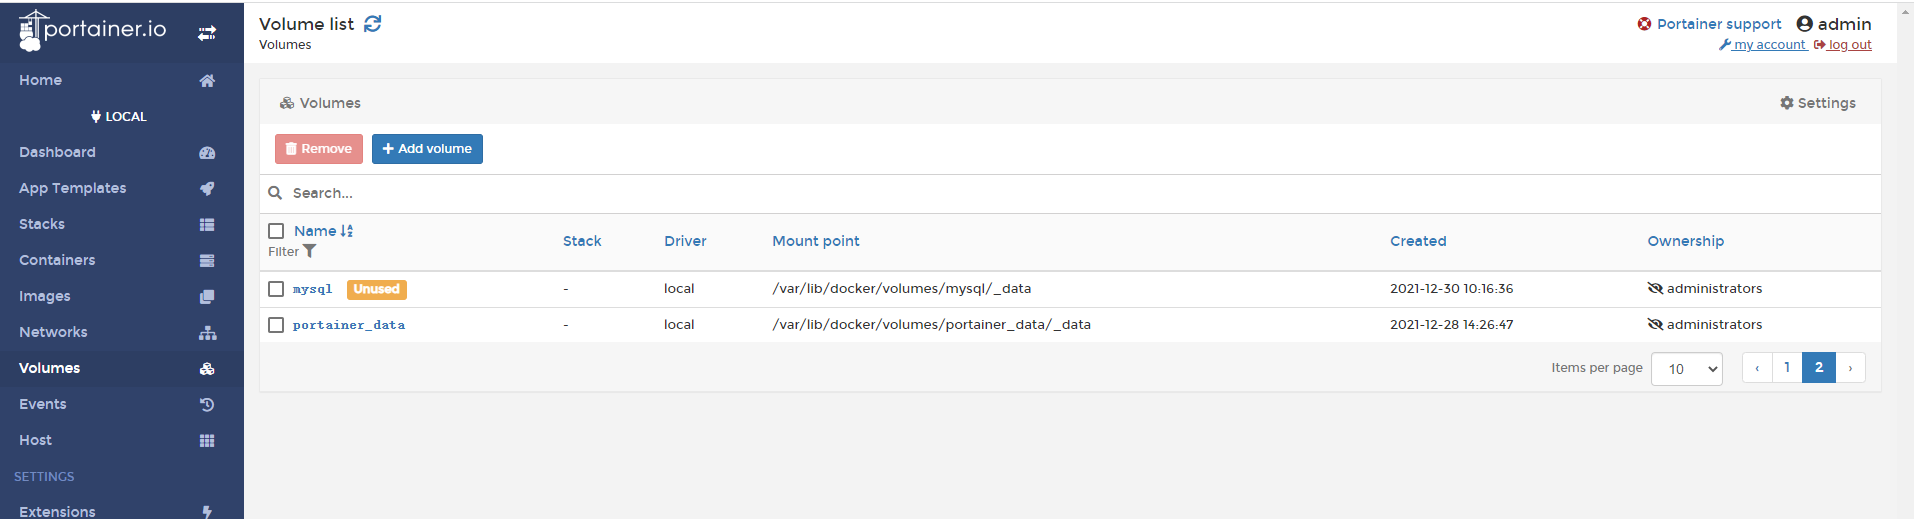Image resolution: width=1914 pixels, height=519 pixels.
Task: Click the Networks sitemap icon
Action: pos(207,333)
